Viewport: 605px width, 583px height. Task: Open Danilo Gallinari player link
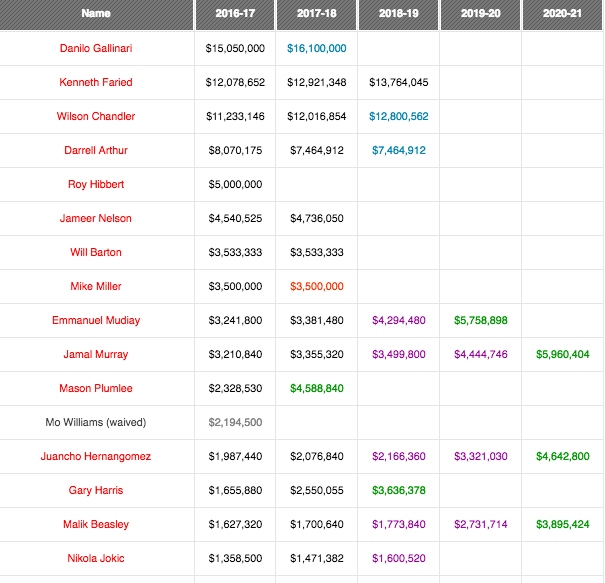click(x=96, y=48)
